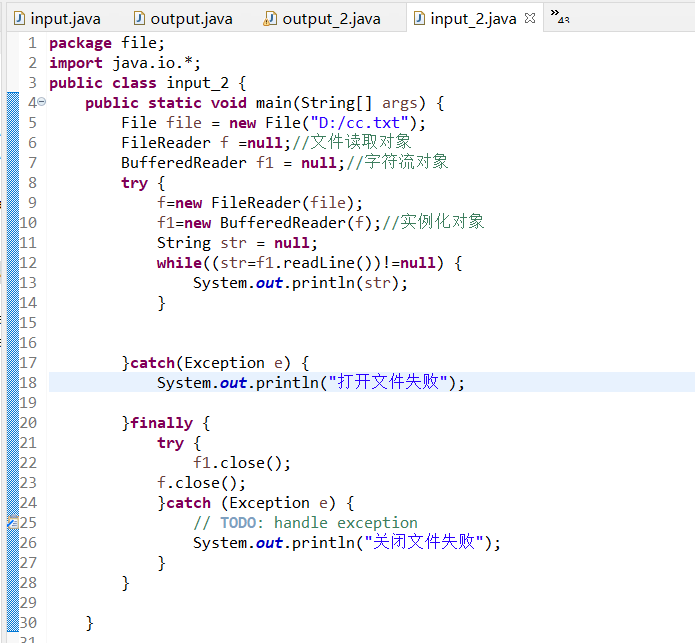Click line number 18 in the gutter
This screenshot has width=695, height=643.
[x=28, y=382]
